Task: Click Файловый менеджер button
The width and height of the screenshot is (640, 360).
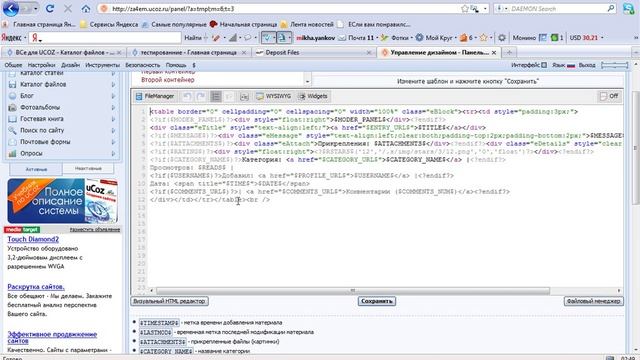Action: pos(594,301)
